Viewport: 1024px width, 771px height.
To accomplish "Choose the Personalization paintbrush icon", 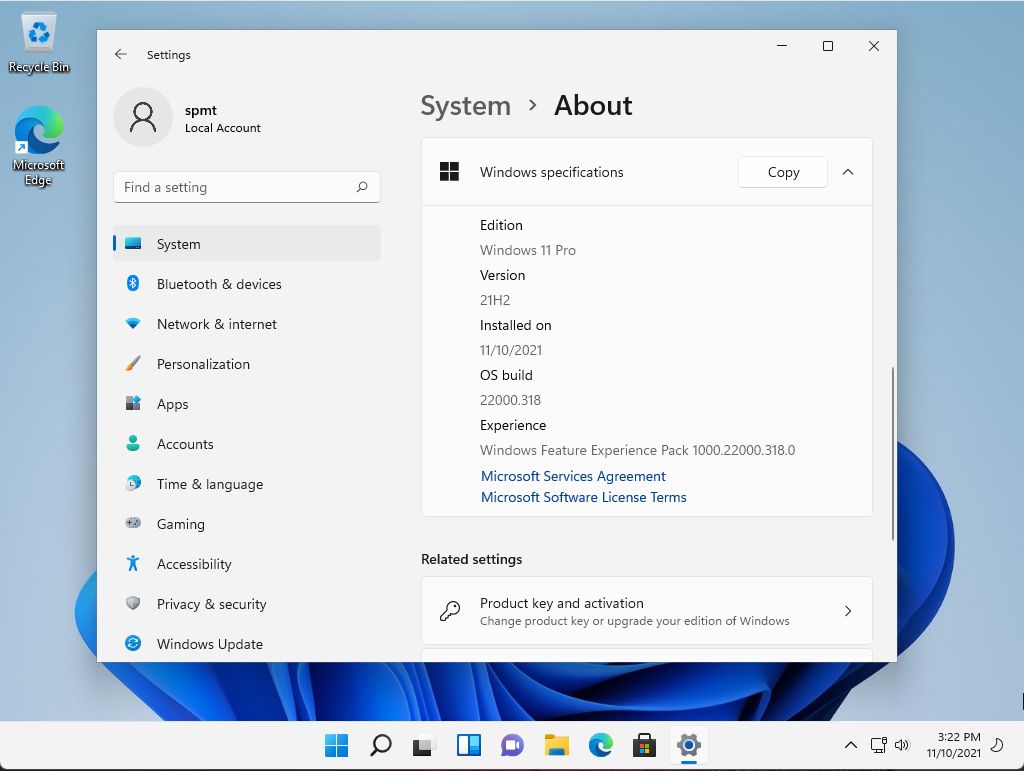I will coord(133,364).
